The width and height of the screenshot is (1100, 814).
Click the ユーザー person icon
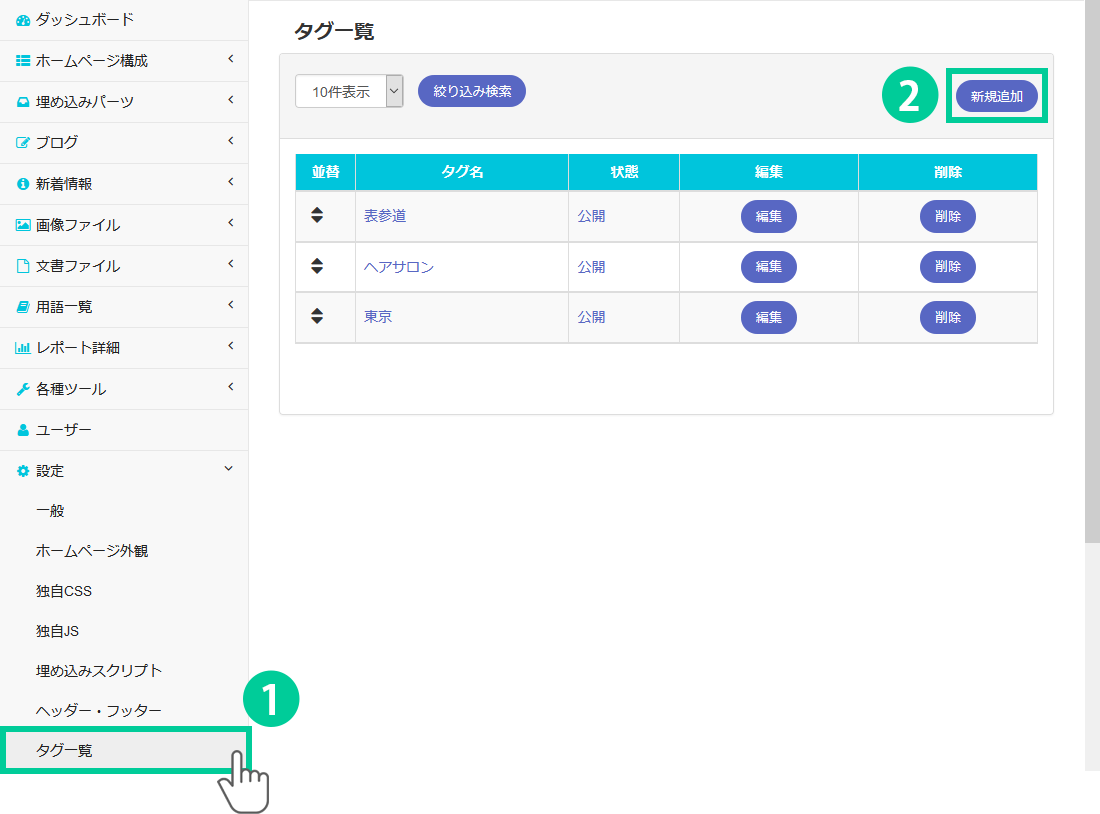(x=23, y=430)
